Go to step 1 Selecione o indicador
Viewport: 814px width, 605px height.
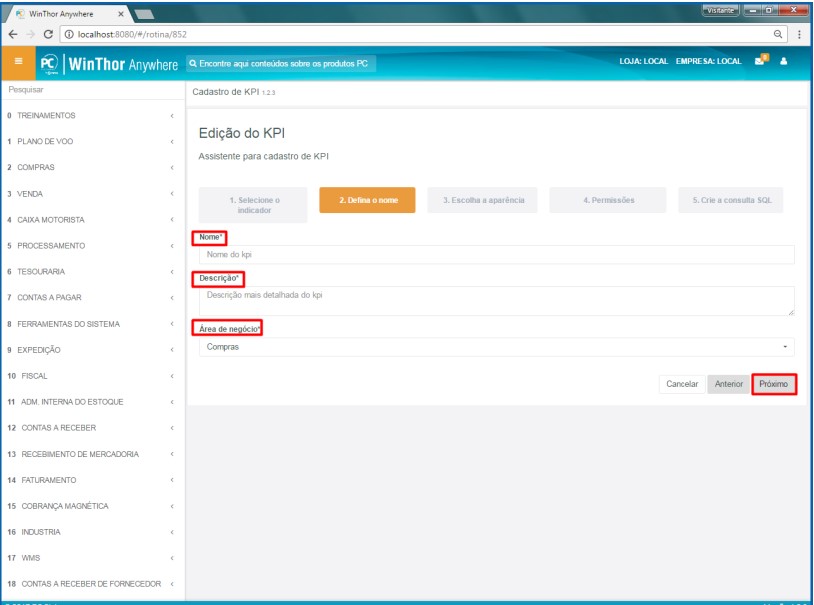click(x=253, y=205)
